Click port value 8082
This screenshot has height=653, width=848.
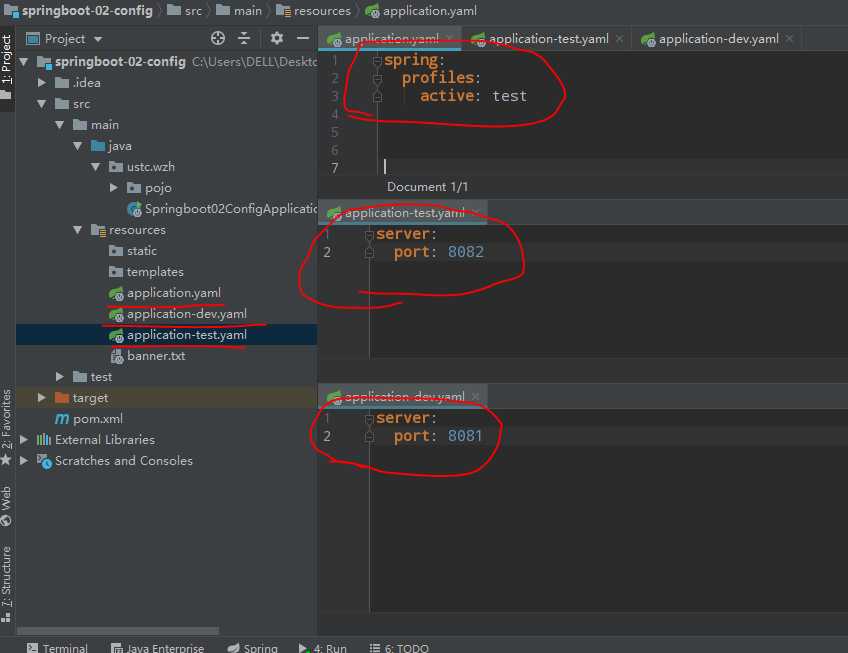point(466,252)
